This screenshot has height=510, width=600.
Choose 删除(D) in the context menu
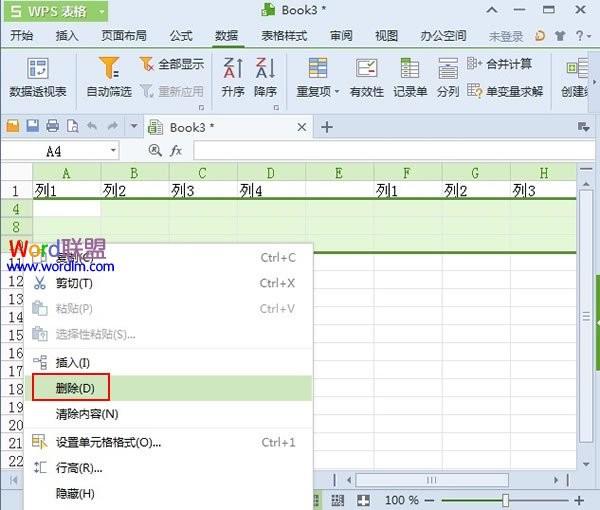click(x=168, y=388)
